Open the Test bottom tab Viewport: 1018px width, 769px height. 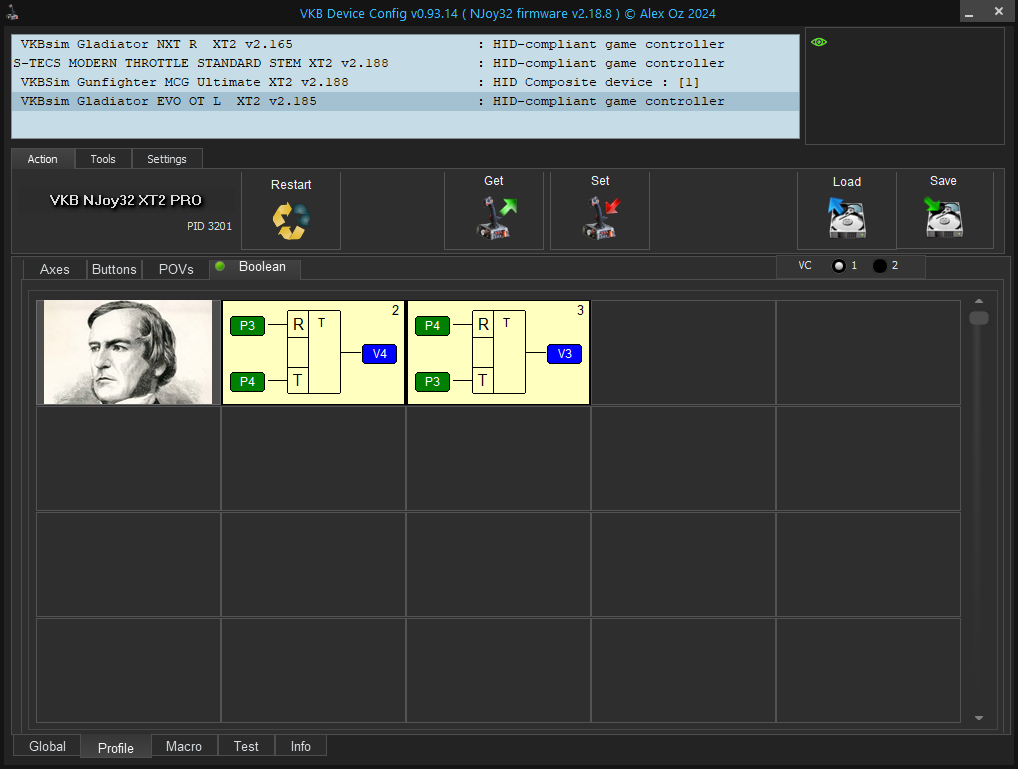pos(246,746)
